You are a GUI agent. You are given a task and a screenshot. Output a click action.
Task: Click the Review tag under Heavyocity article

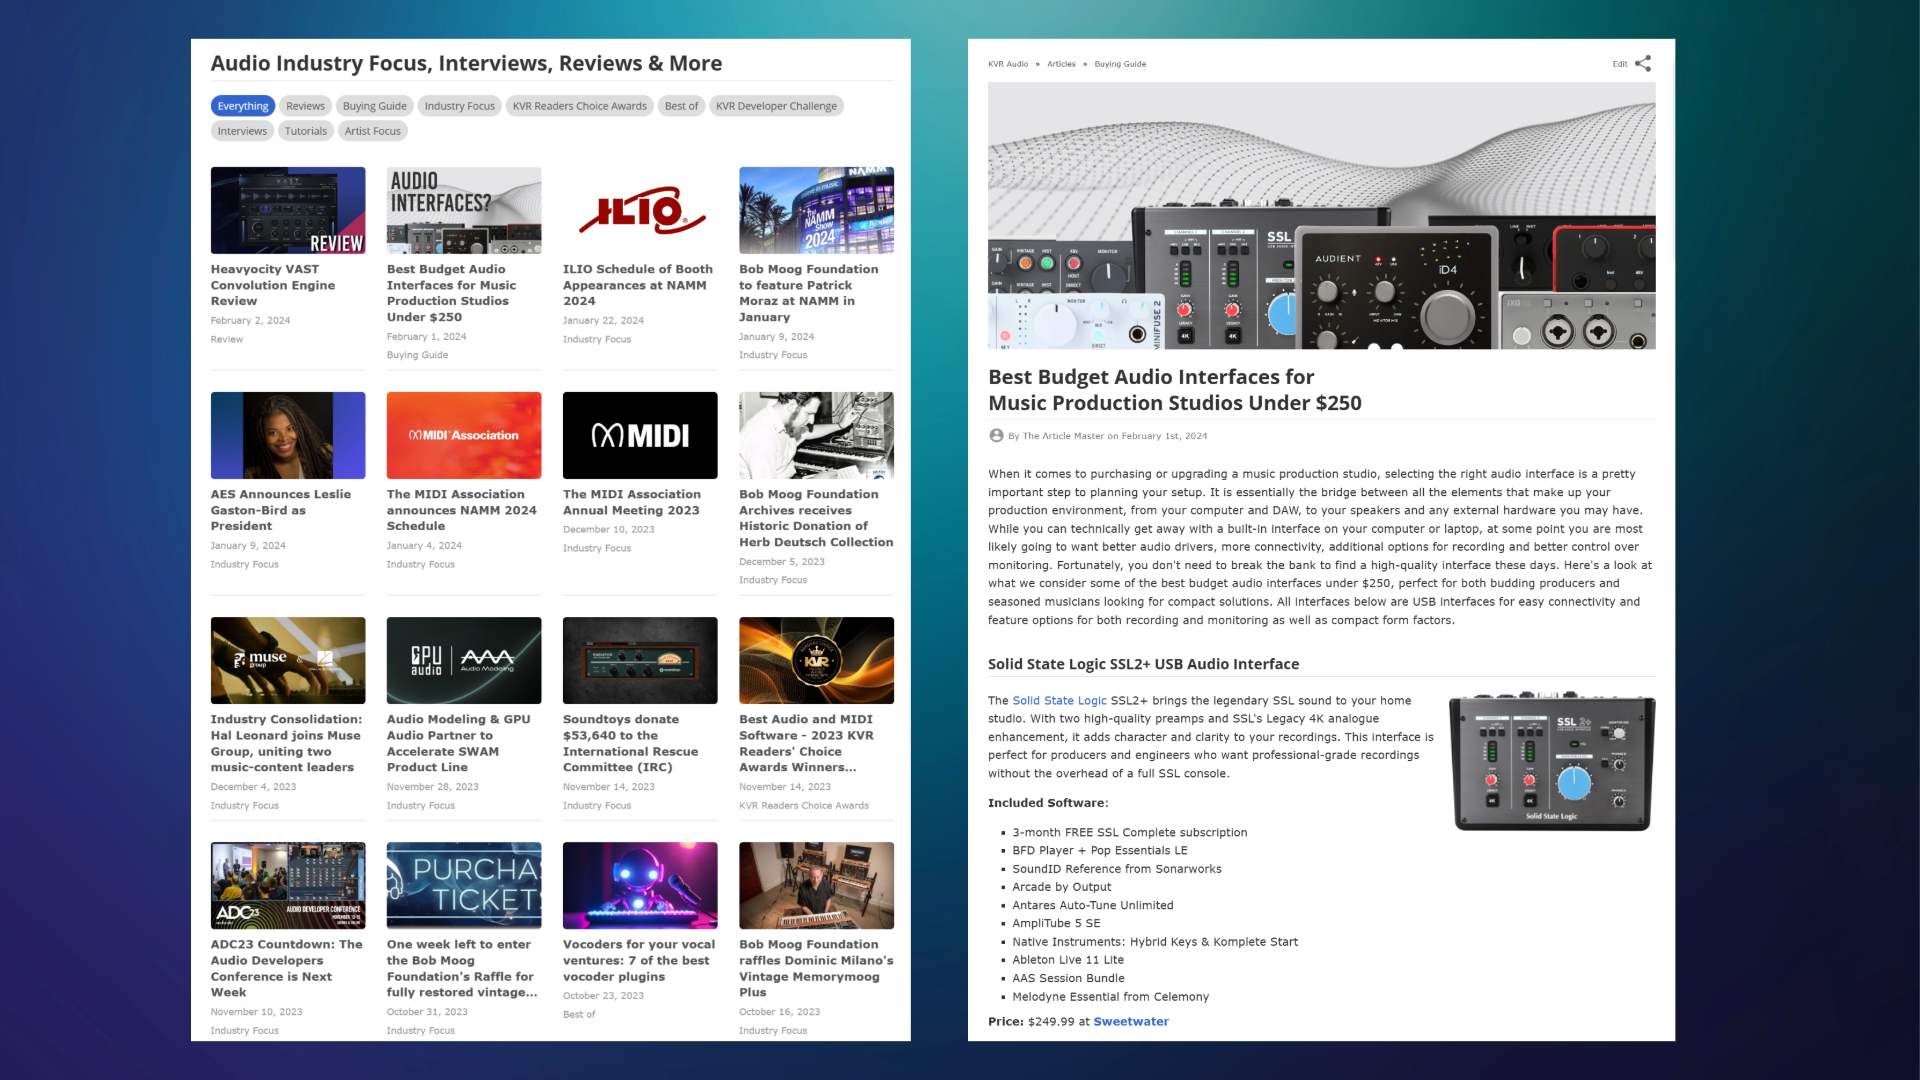(x=227, y=340)
